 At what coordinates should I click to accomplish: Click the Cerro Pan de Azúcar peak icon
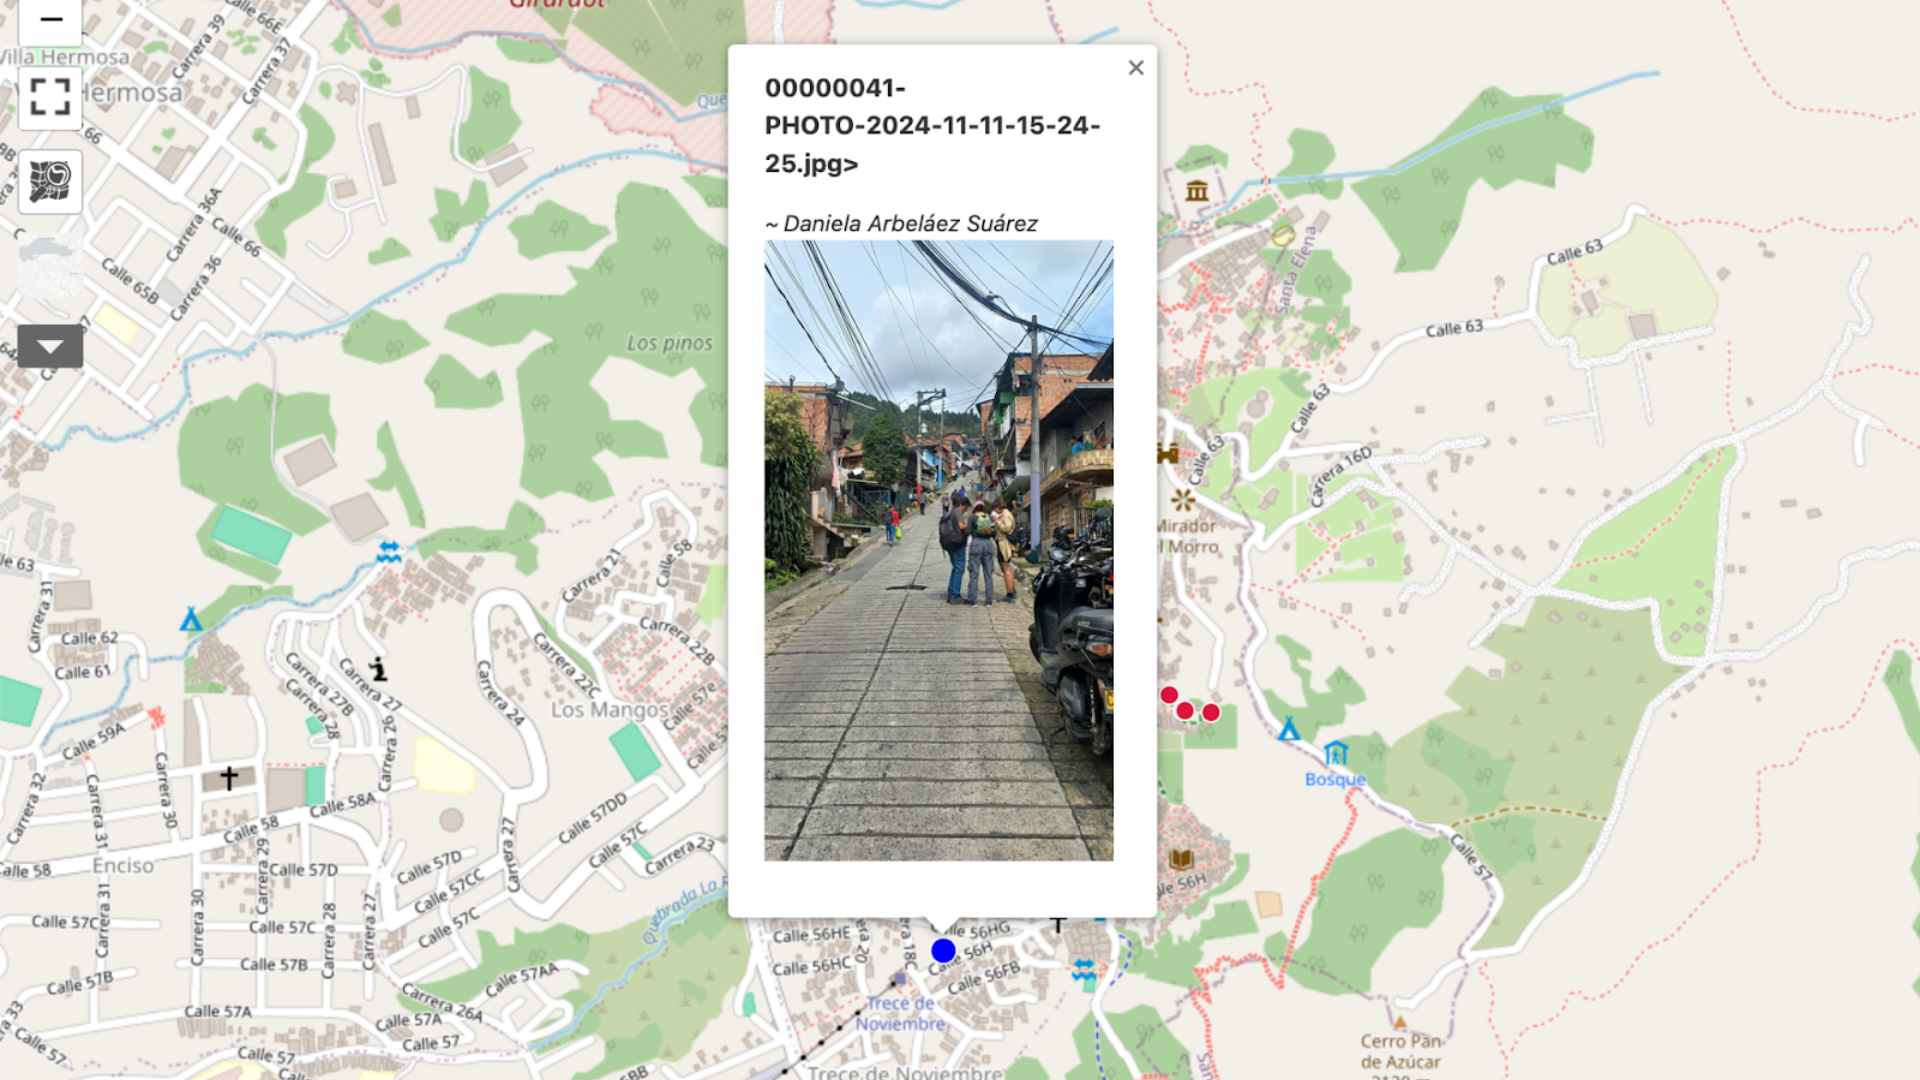[1400, 1022]
